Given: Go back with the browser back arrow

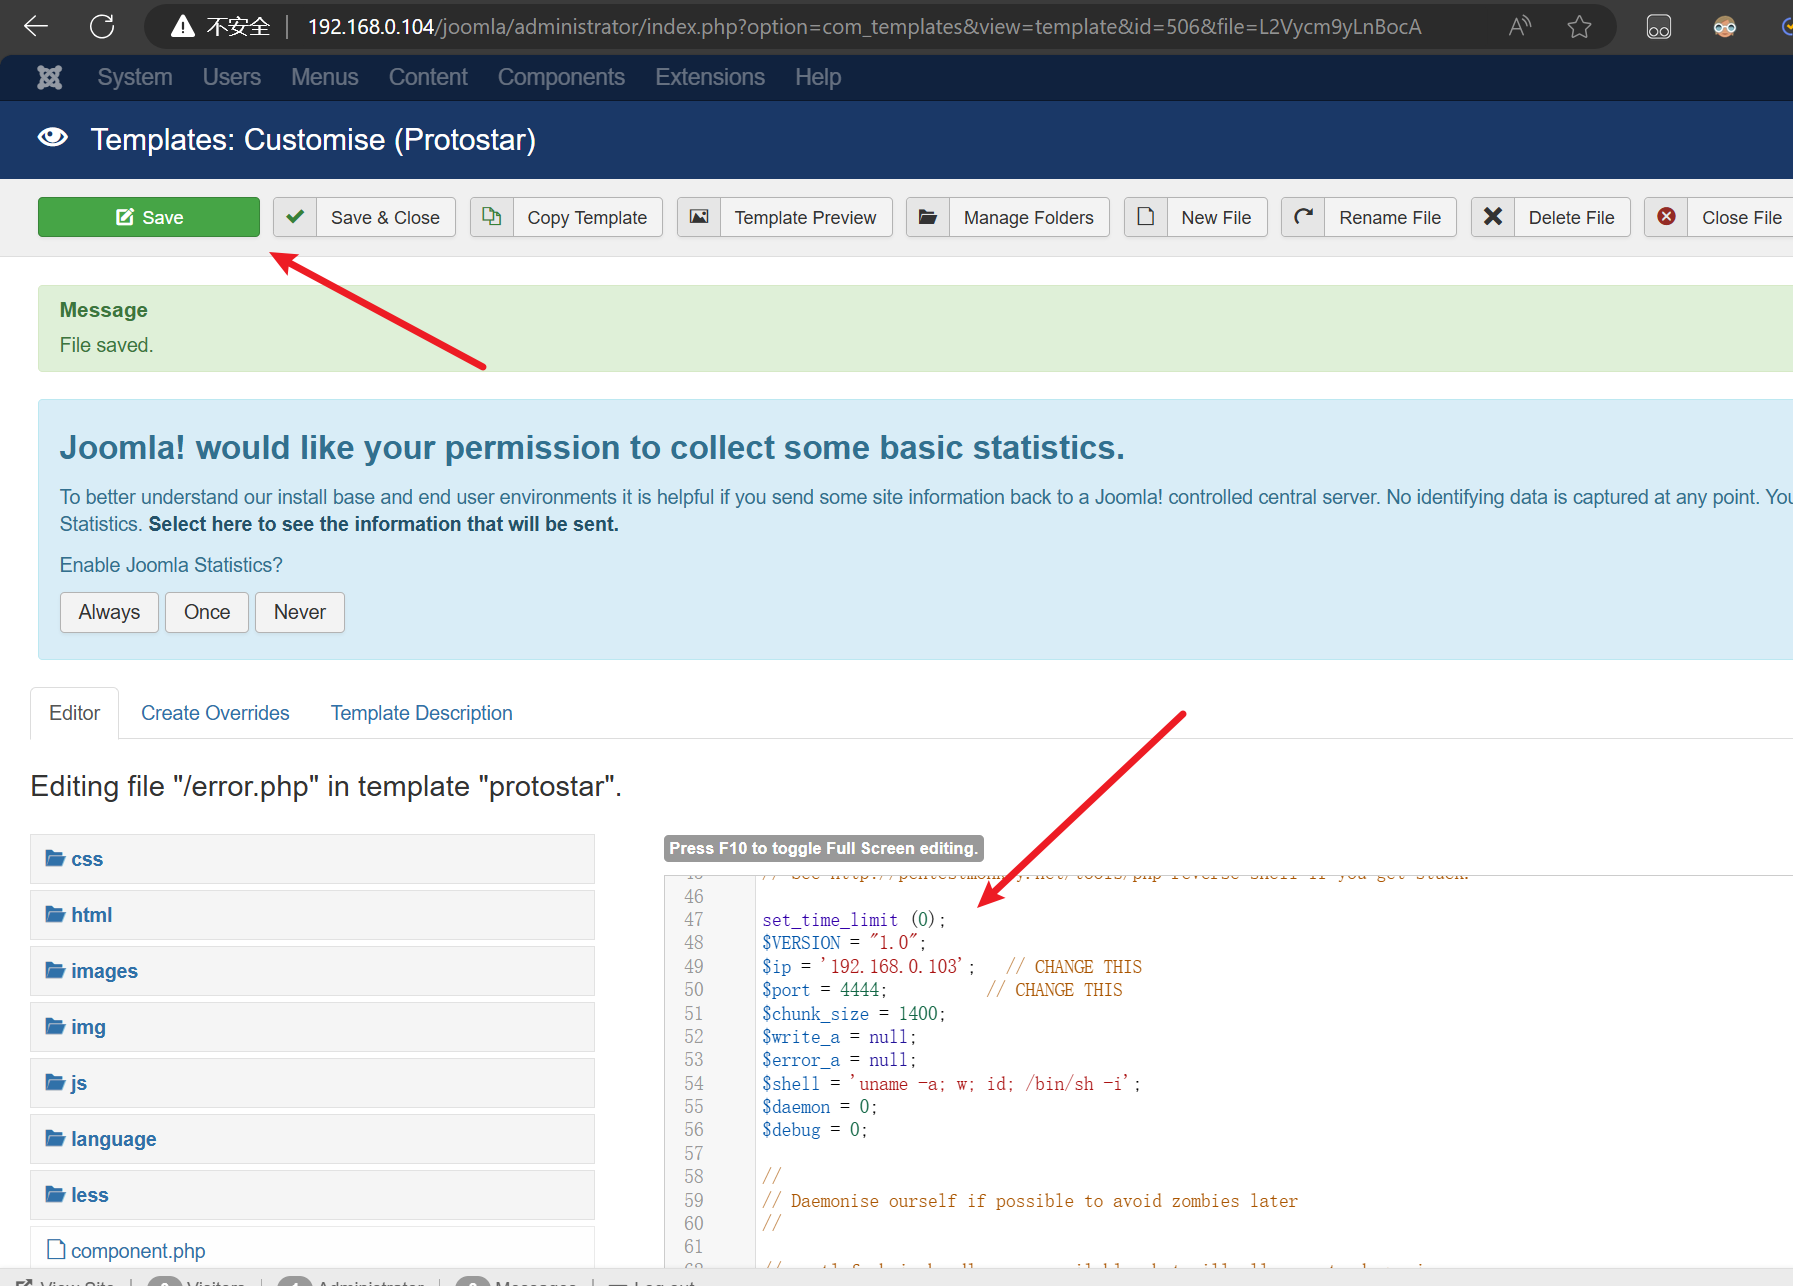Looking at the screenshot, I should [x=36, y=26].
